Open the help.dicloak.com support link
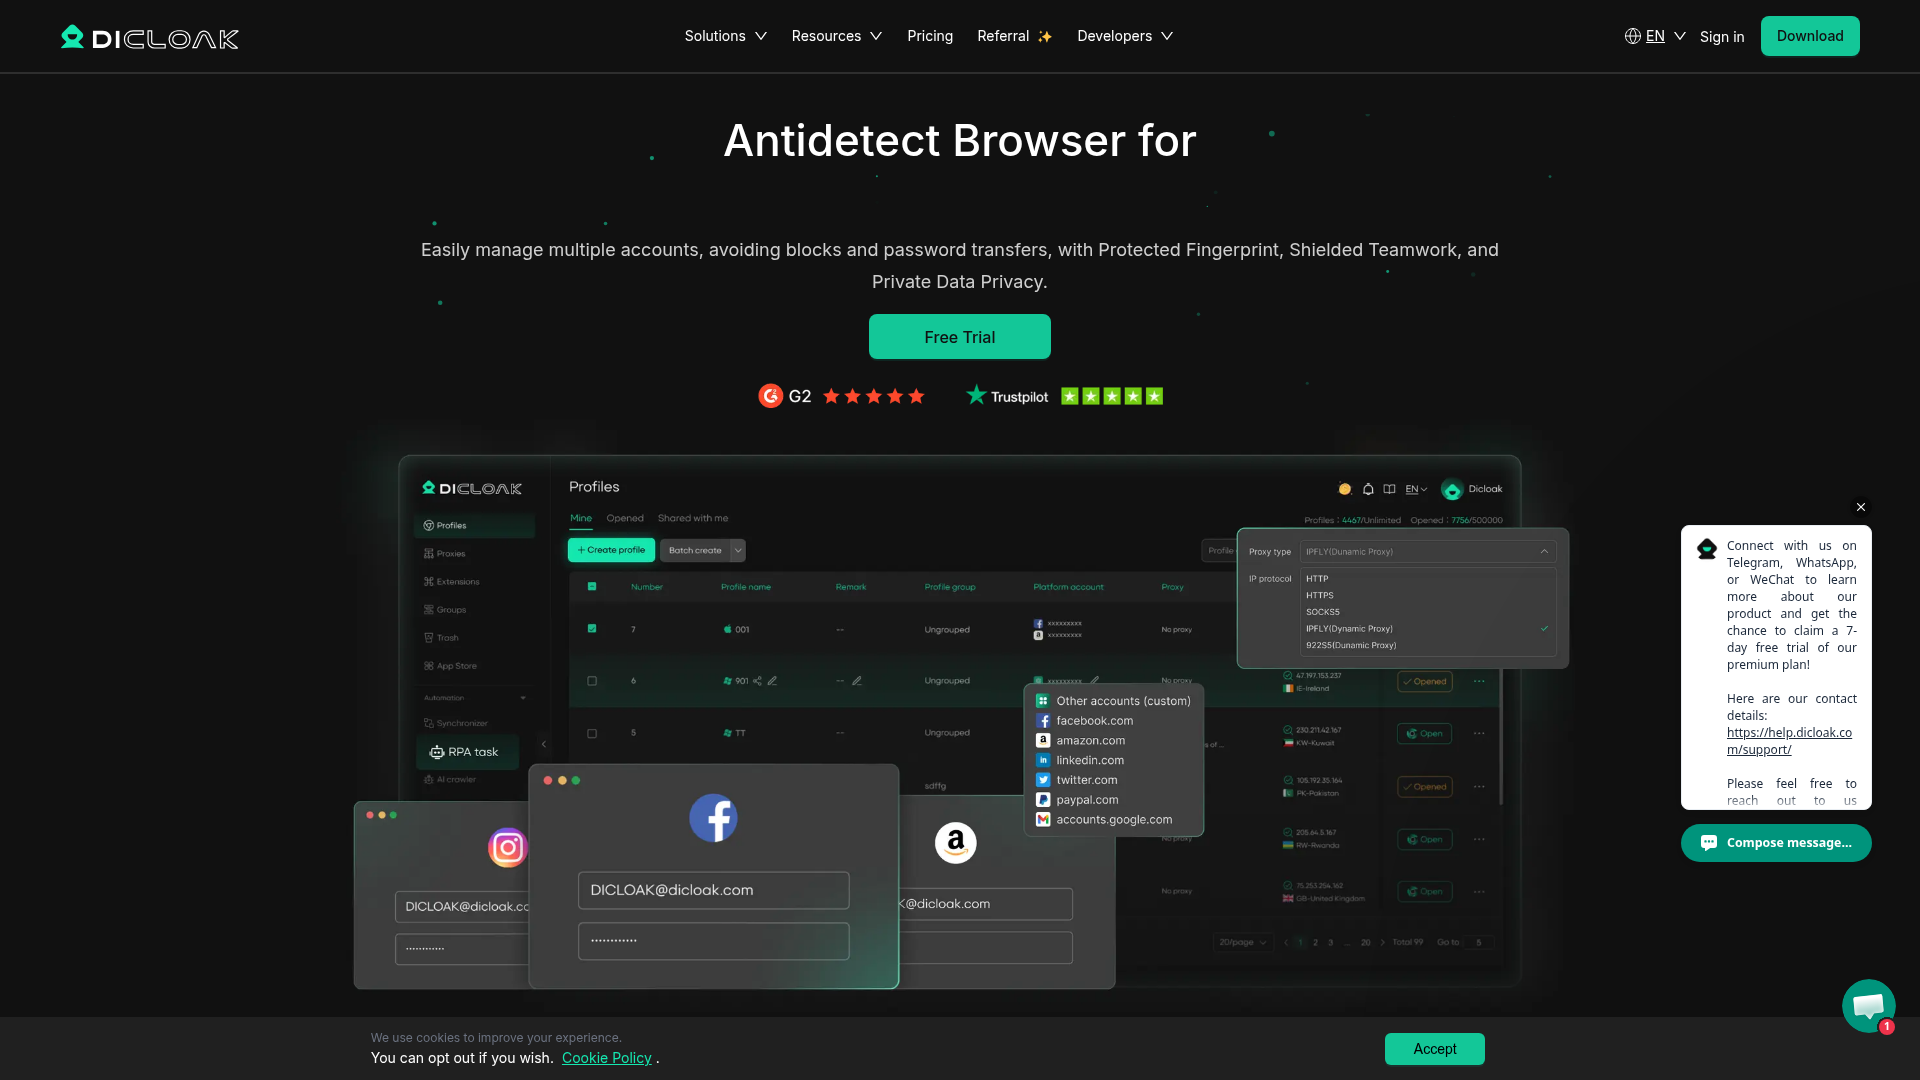Image resolution: width=1920 pixels, height=1080 pixels. [1789, 741]
